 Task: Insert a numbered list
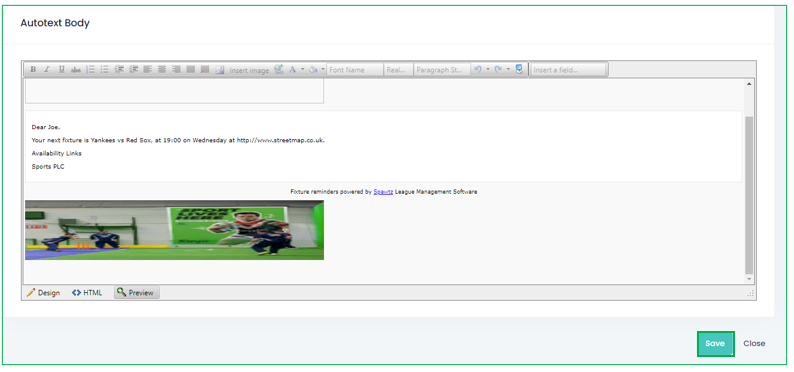(x=90, y=70)
